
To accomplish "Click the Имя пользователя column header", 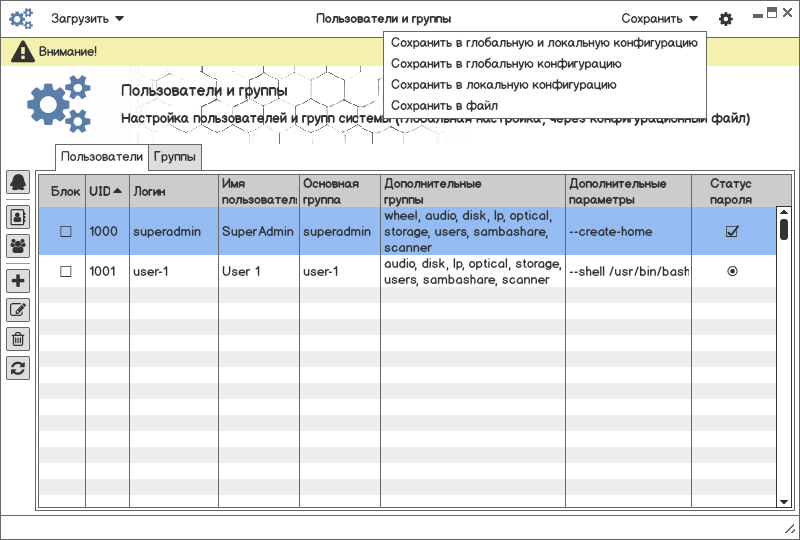I will (259, 191).
